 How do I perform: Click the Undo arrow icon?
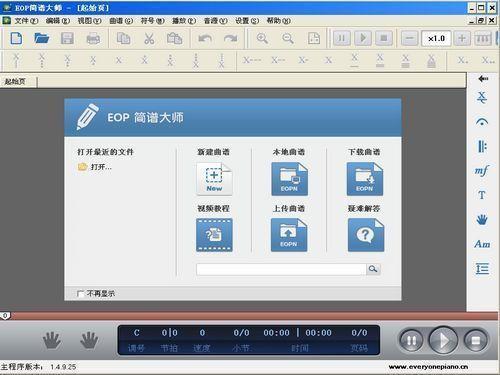[x=205, y=39]
